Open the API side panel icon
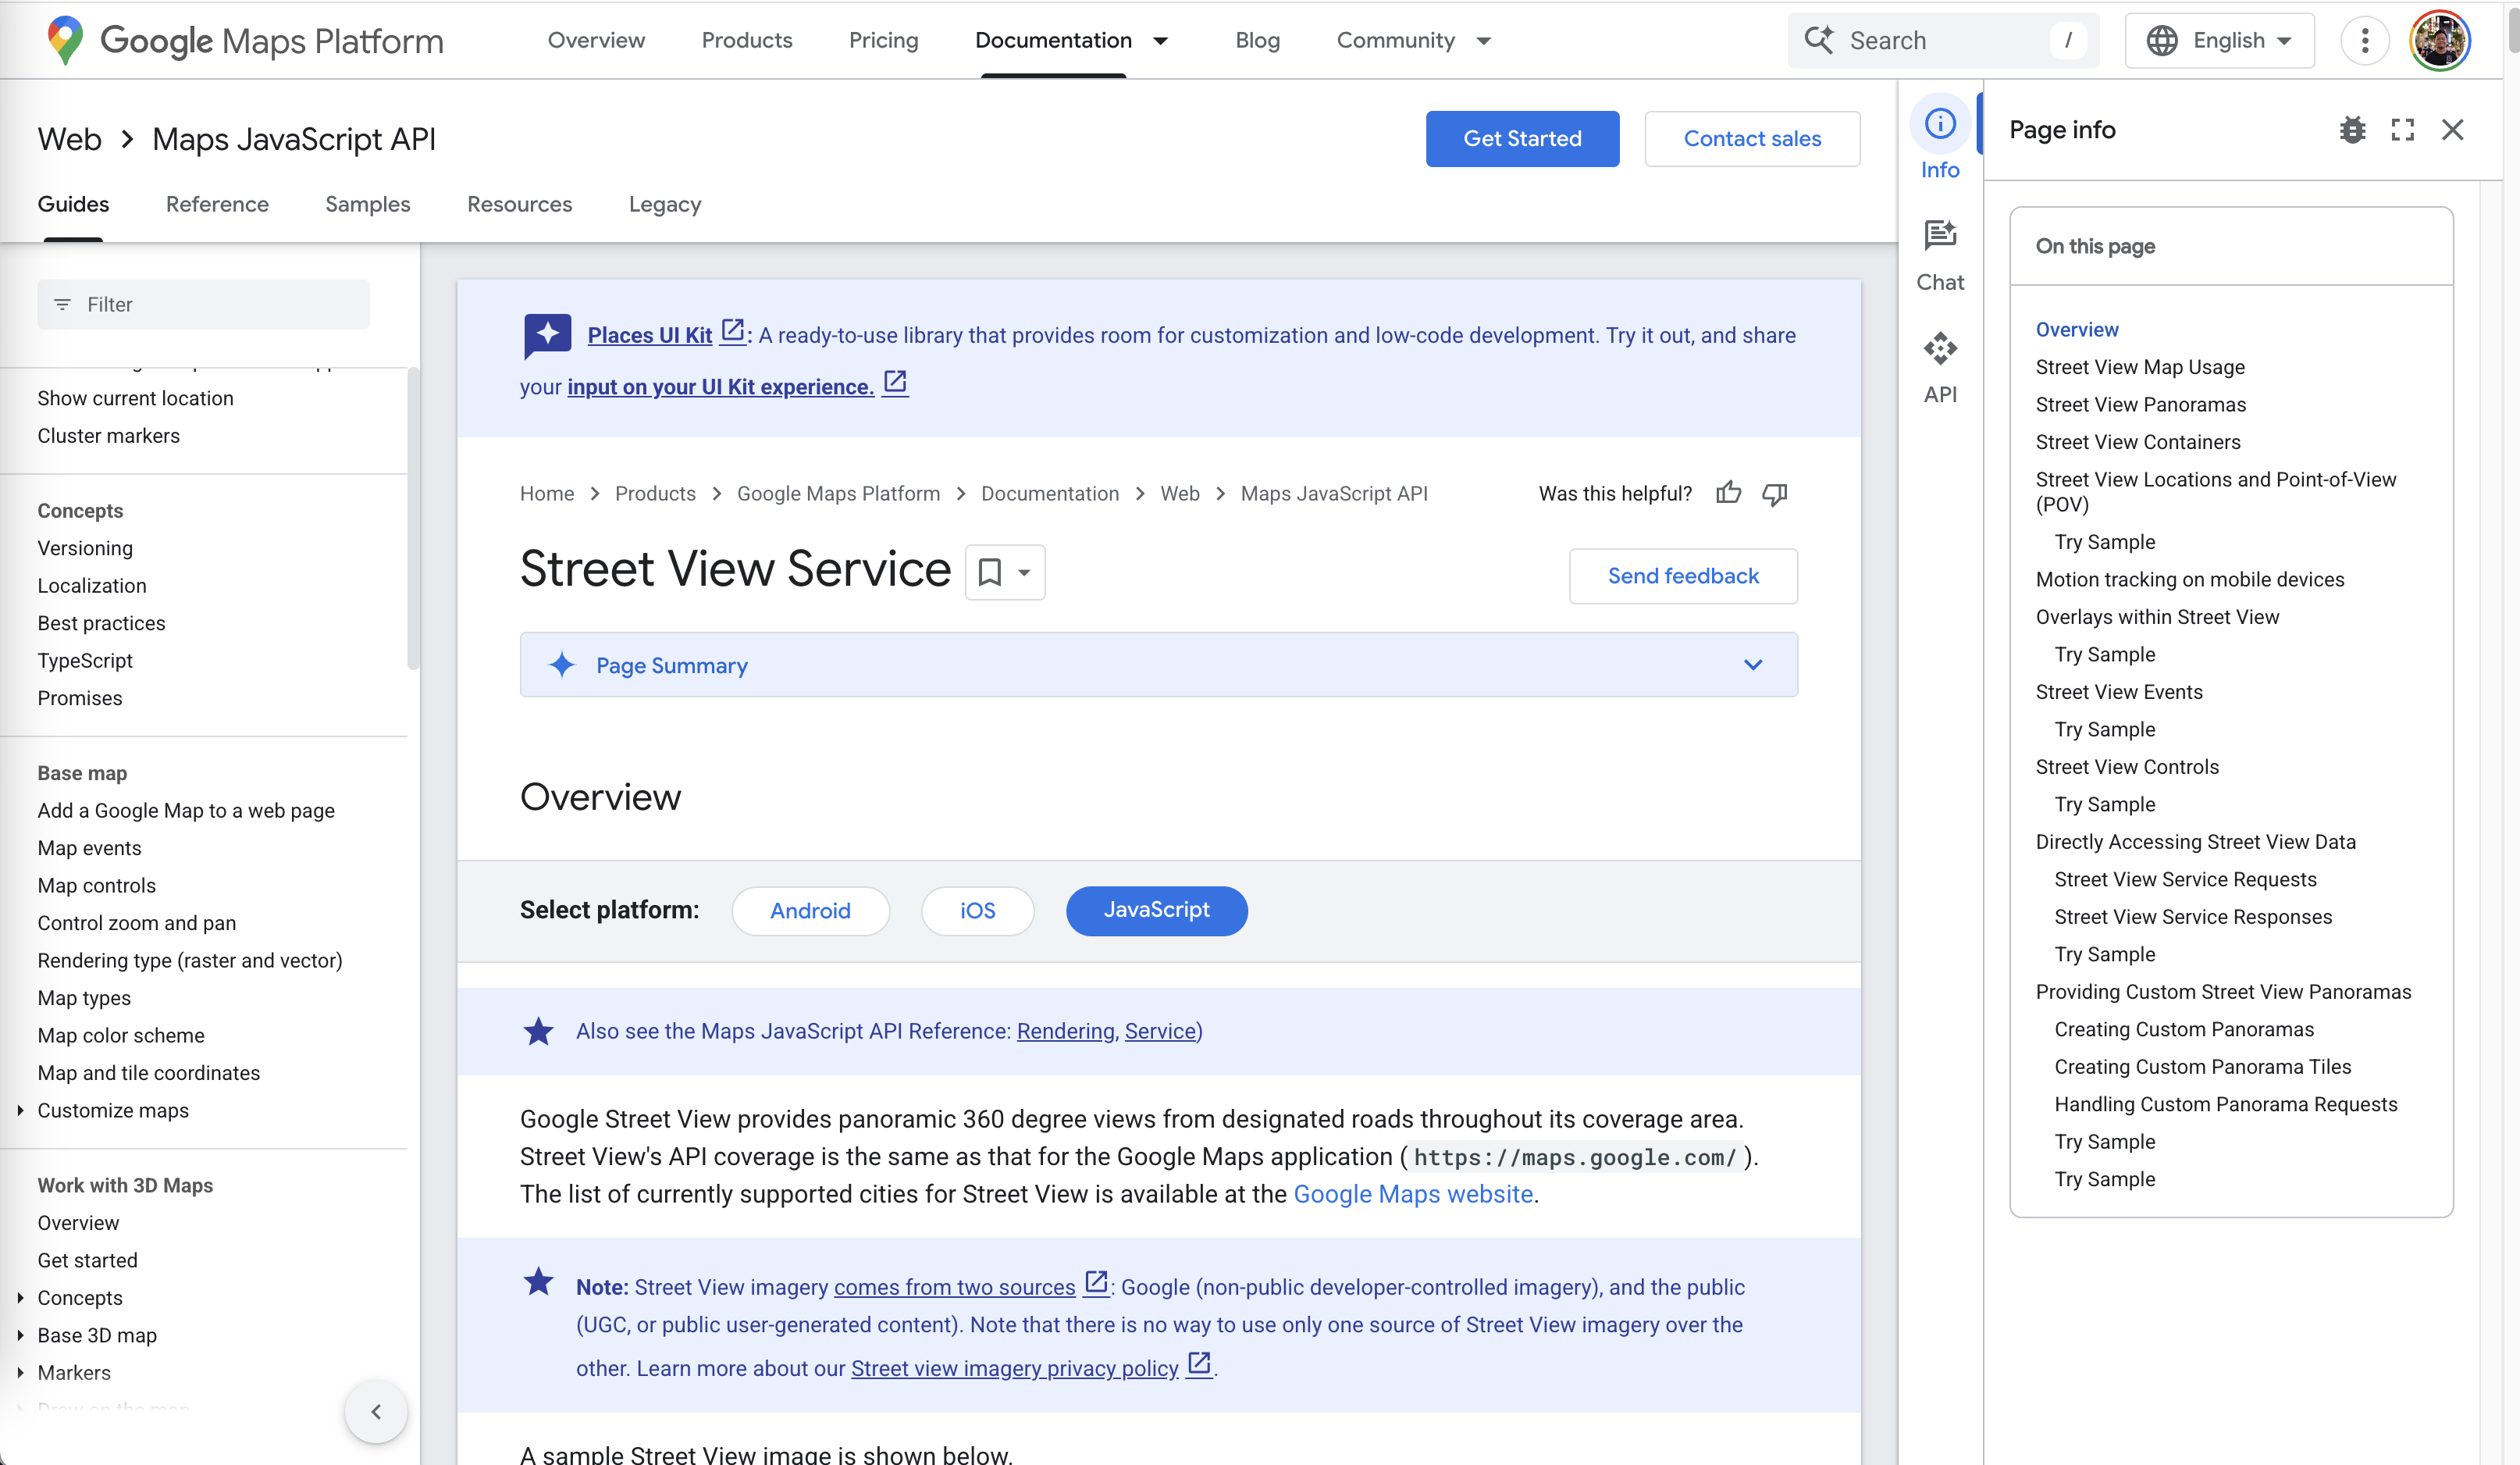This screenshot has width=2520, height=1465. pos(1939,367)
